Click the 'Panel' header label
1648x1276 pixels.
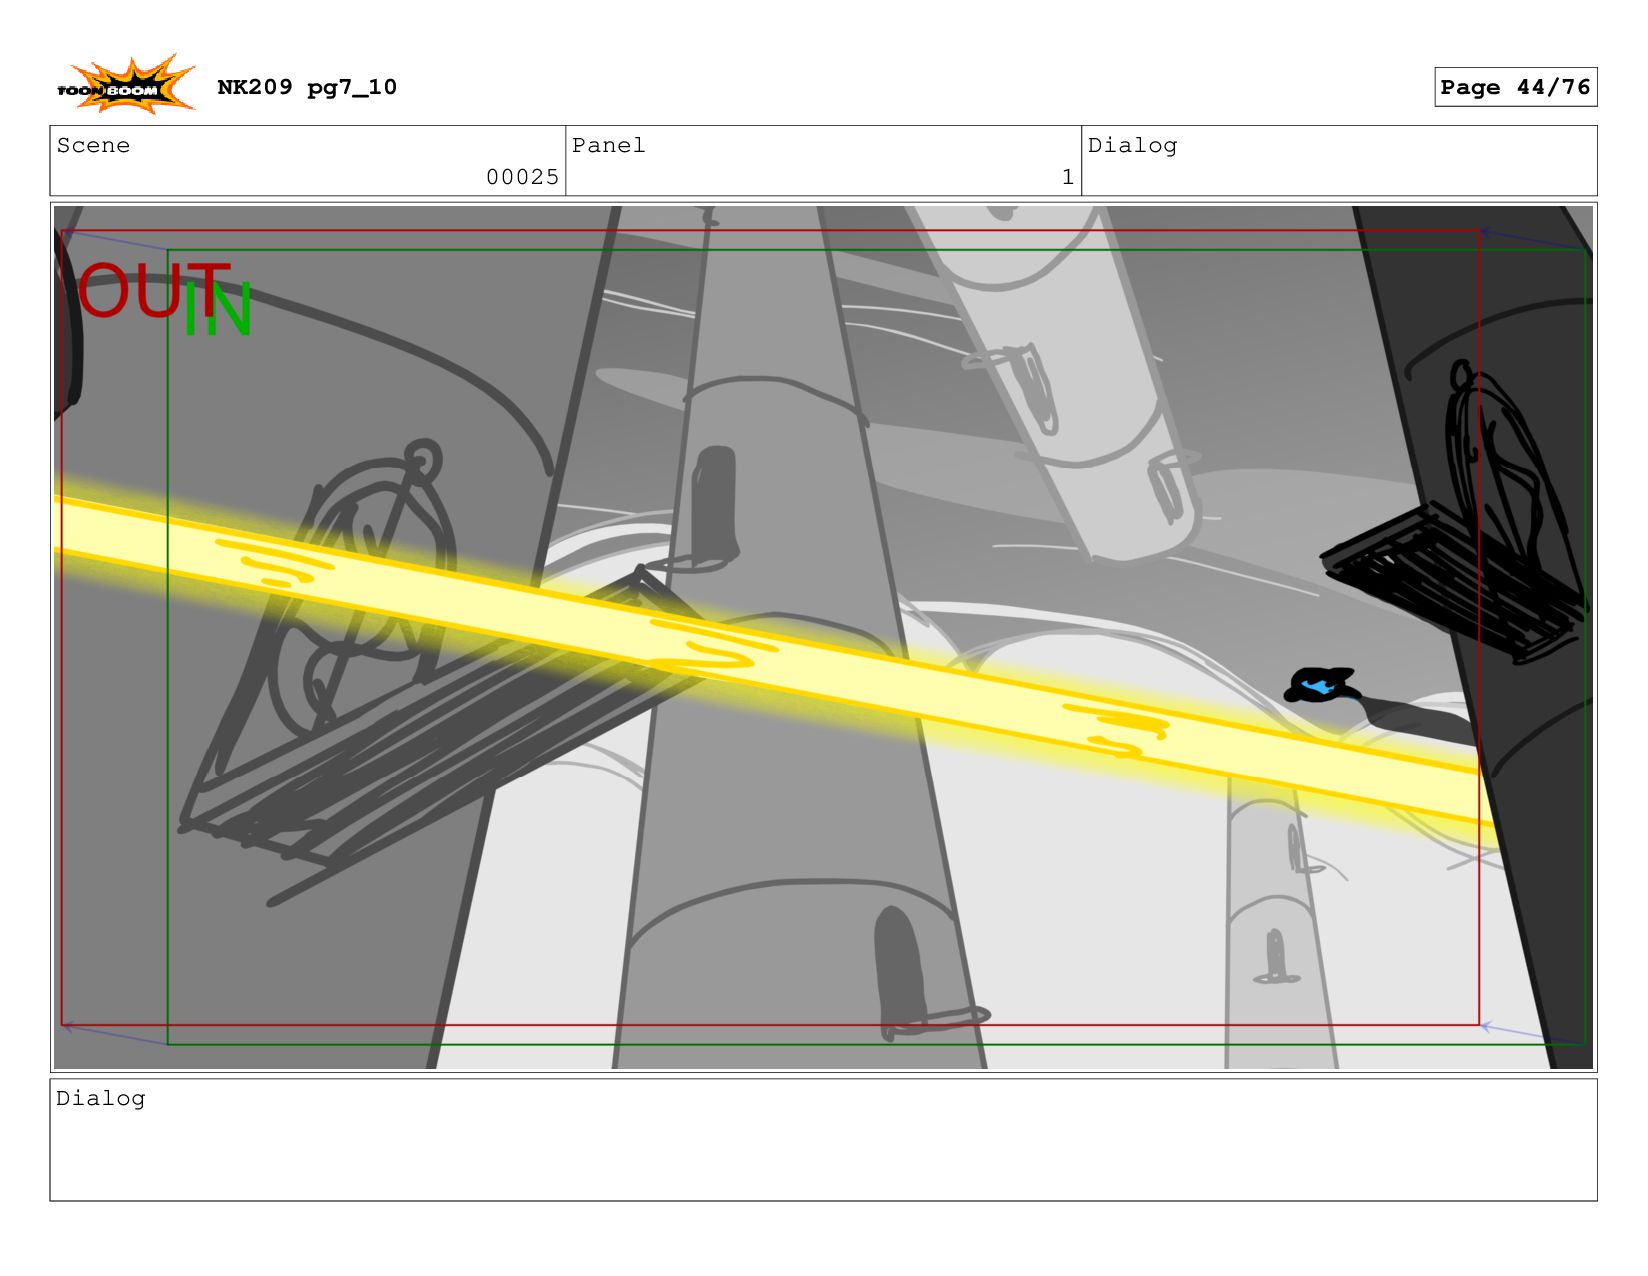pos(609,145)
